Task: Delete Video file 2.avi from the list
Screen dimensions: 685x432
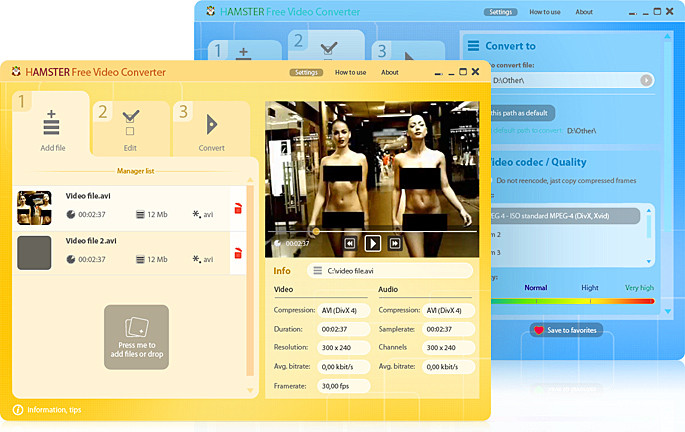Action: [238, 253]
